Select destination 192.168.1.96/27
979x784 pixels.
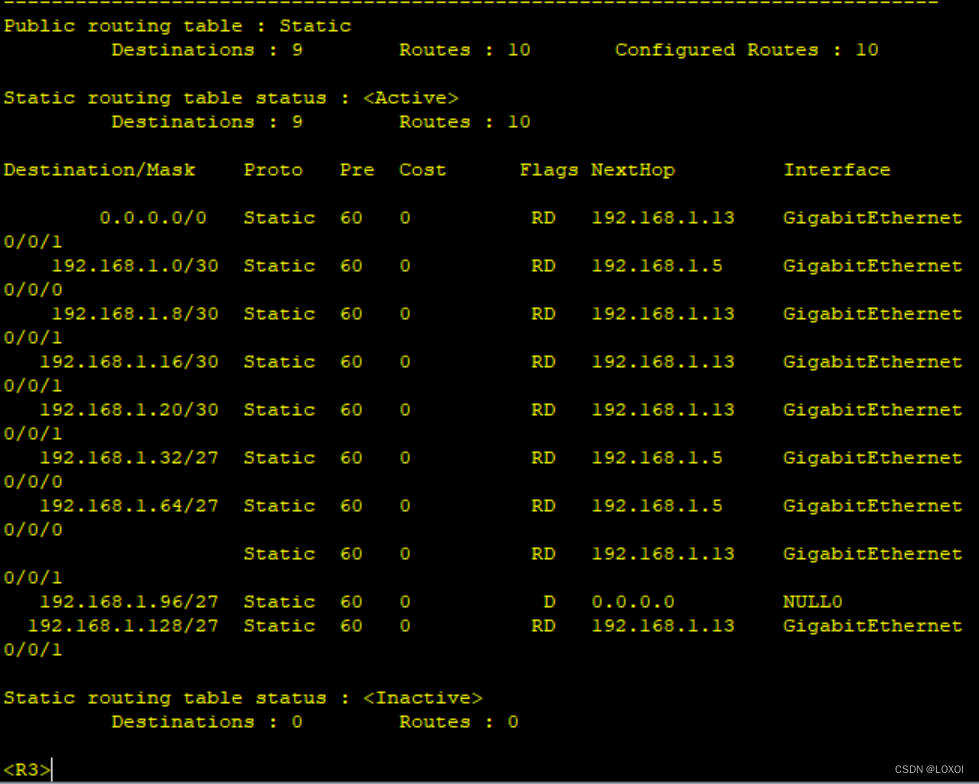(x=129, y=602)
